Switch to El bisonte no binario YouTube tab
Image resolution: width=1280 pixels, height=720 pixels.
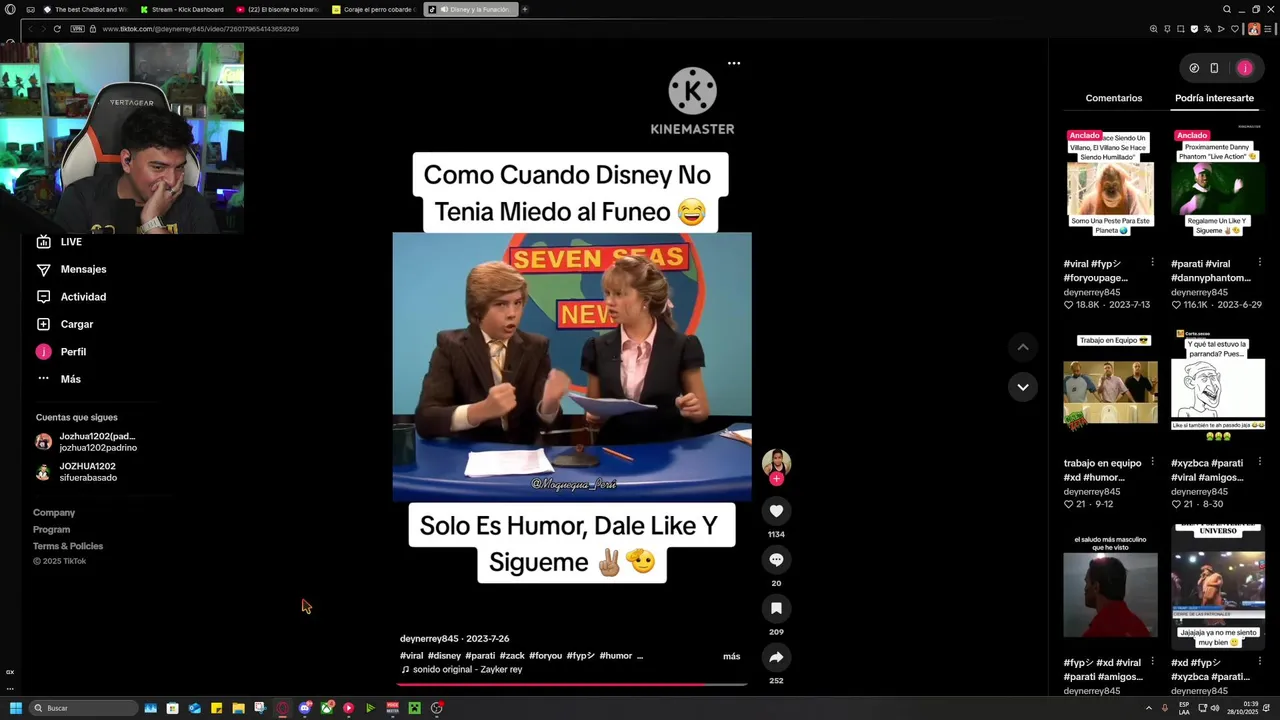pyautogui.click(x=278, y=9)
